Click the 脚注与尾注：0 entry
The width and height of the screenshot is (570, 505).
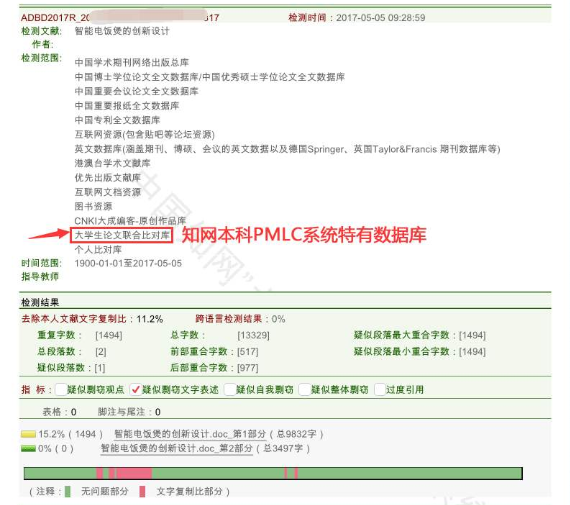(x=129, y=412)
